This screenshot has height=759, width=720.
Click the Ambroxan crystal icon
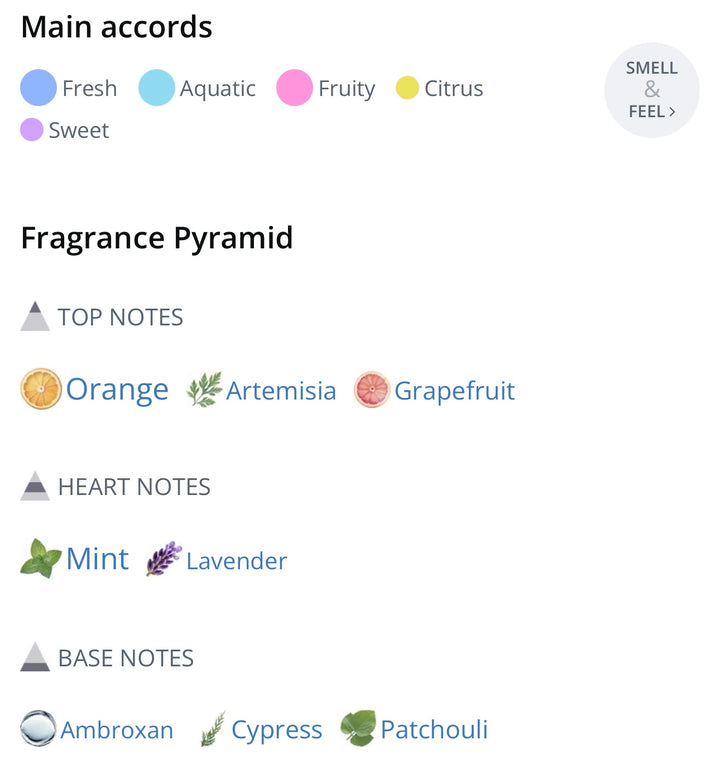pyautogui.click(x=38, y=728)
